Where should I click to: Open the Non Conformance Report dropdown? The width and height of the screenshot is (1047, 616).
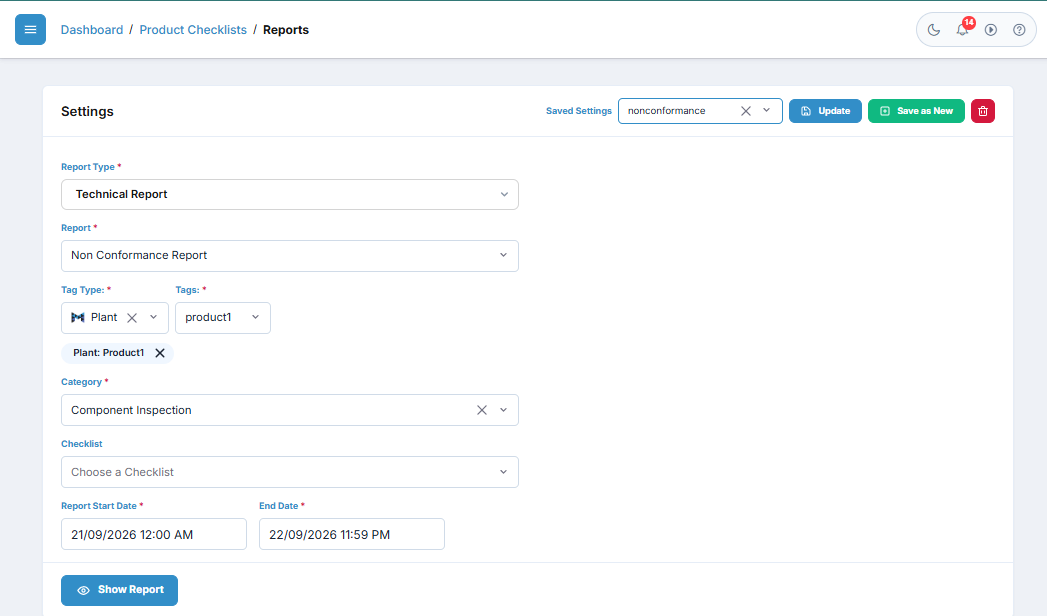[290, 256]
